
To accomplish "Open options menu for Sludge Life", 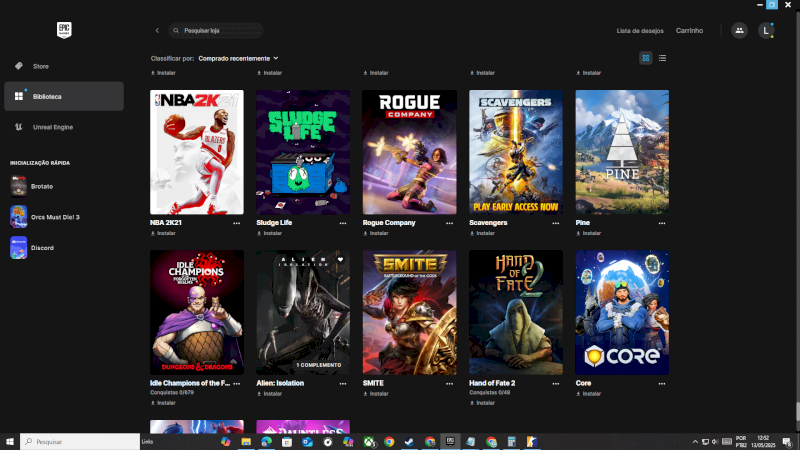I will (343, 223).
